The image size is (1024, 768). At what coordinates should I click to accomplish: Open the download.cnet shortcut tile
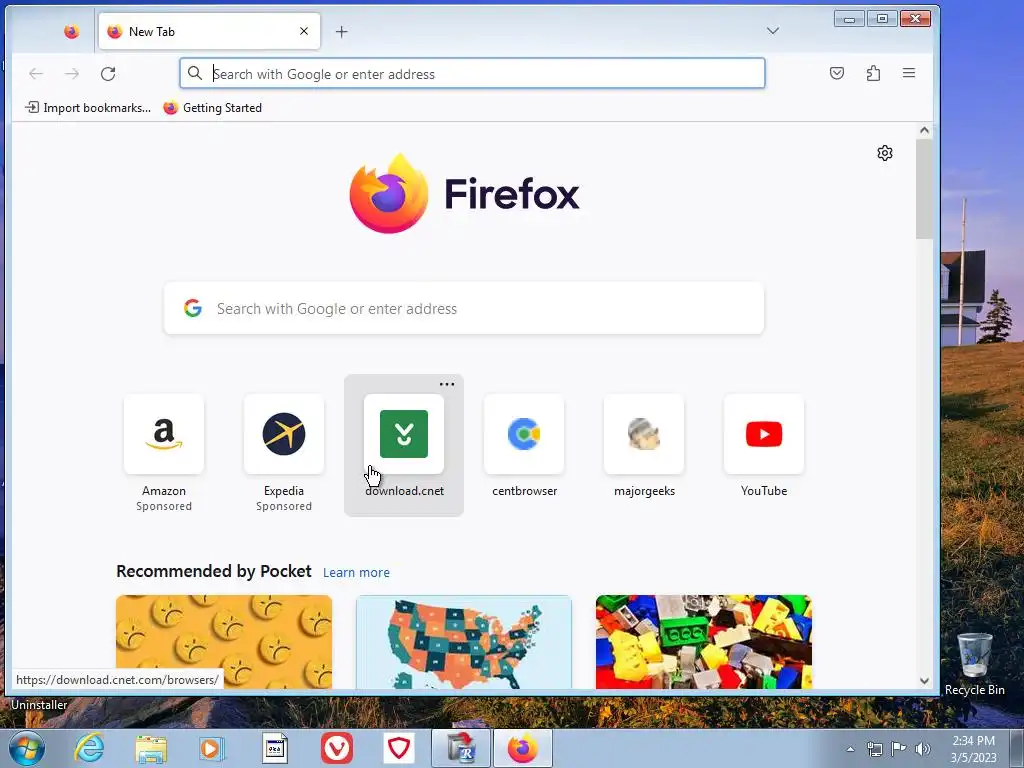pos(404,445)
